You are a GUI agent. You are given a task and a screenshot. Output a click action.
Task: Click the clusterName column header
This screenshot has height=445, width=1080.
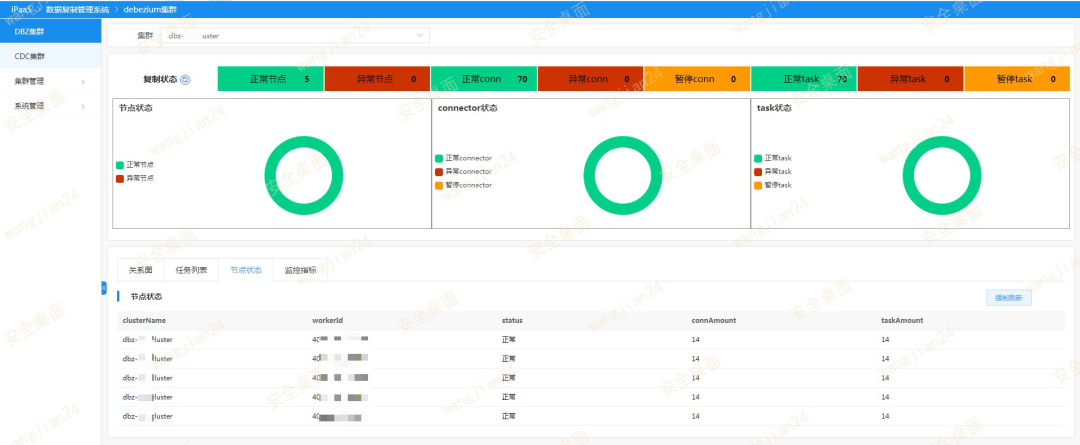[x=144, y=320]
